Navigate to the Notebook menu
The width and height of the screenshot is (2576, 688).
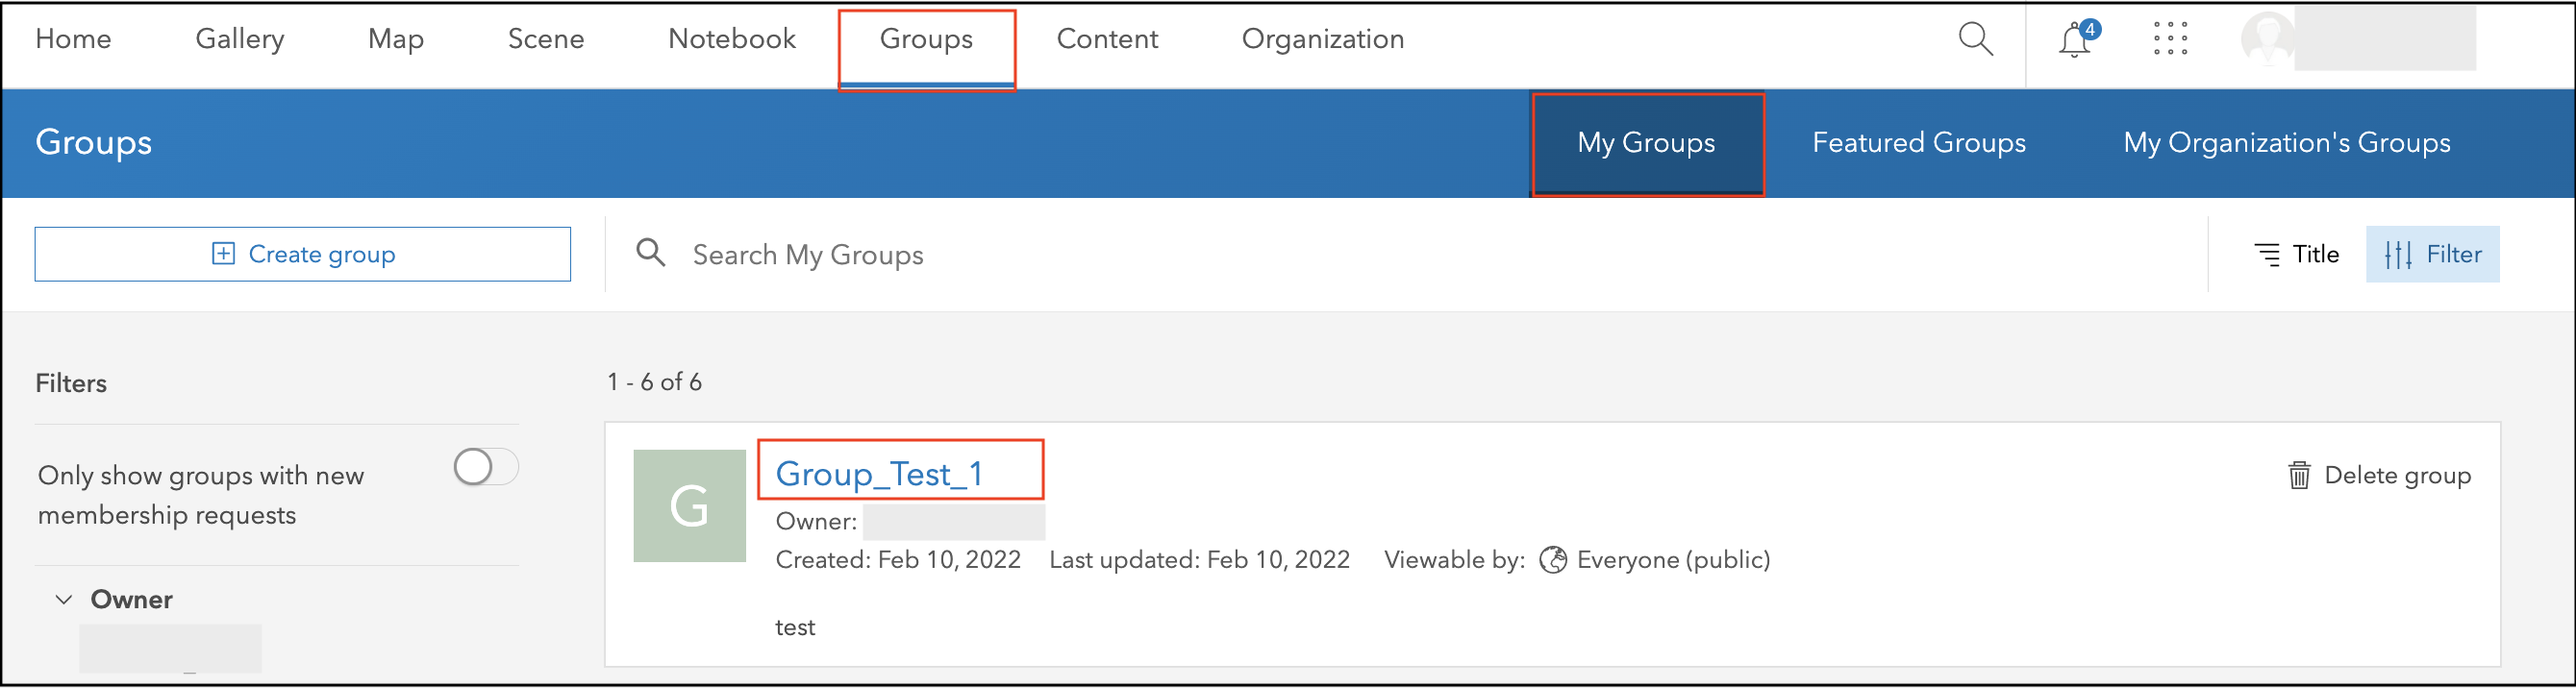click(731, 39)
